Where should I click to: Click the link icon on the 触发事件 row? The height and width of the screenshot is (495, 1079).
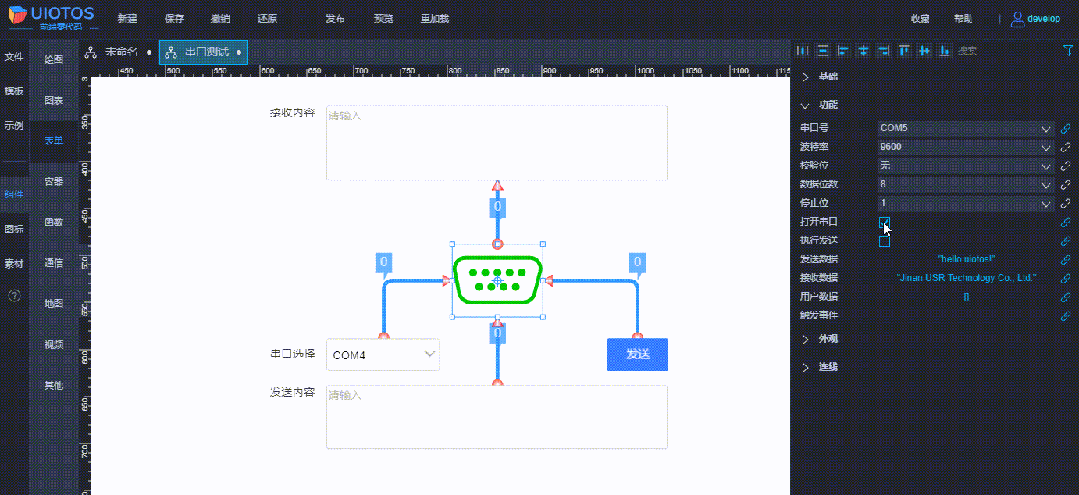tap(1065, 316)
